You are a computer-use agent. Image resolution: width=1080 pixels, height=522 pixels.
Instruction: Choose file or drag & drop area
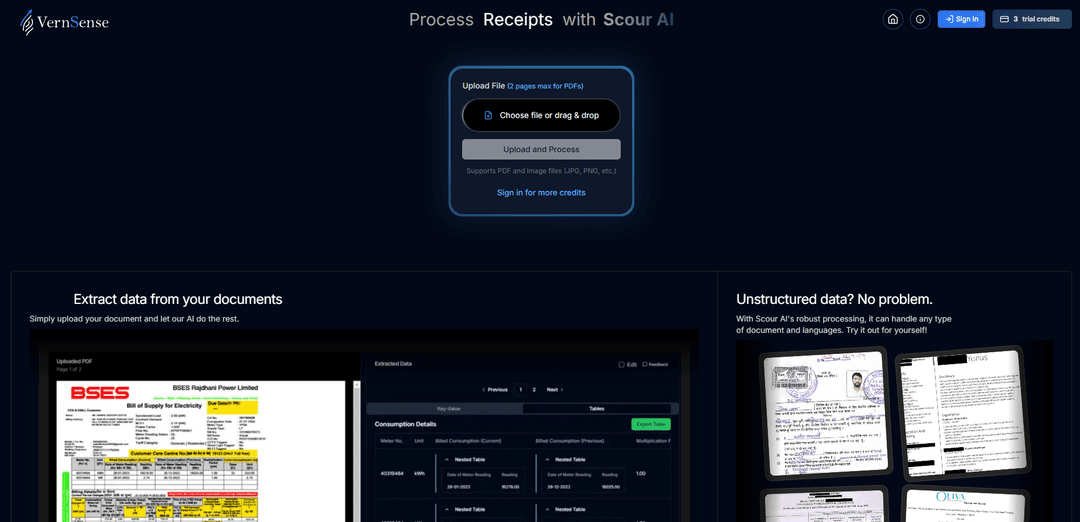click(541, 115)
